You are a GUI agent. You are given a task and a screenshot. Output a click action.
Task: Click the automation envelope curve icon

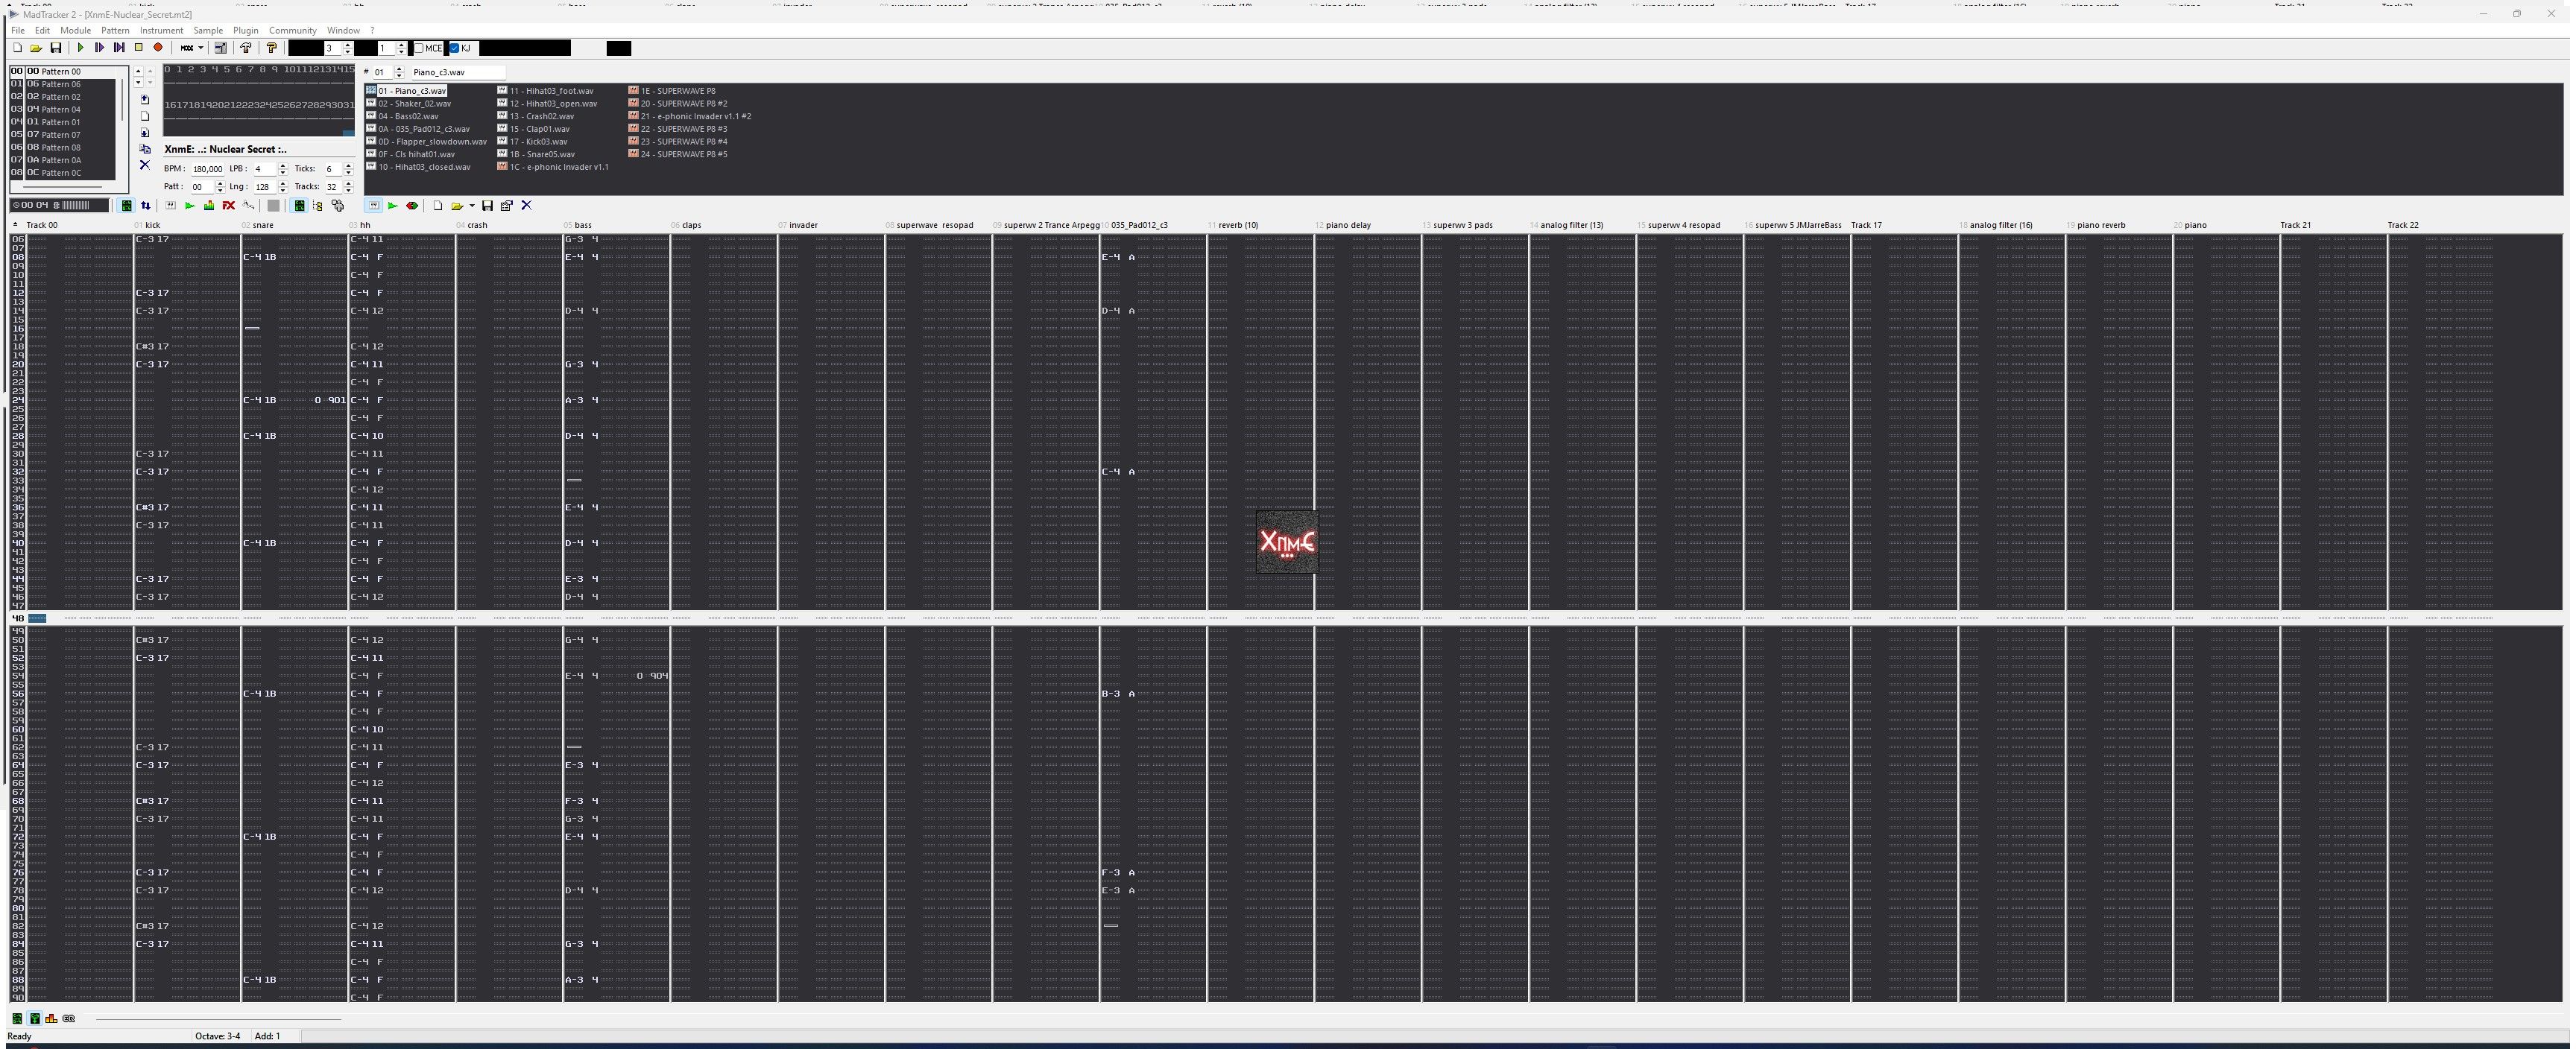[x=249, y=206]
